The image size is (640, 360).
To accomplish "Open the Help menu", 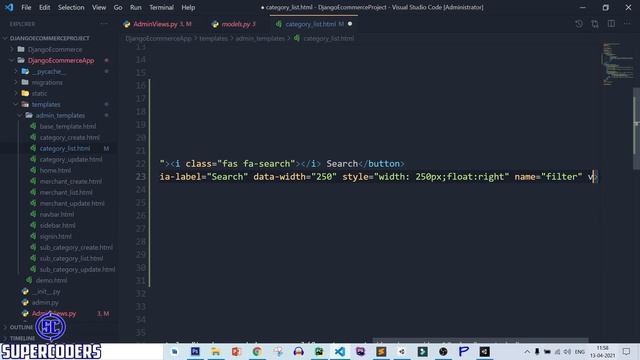I will [x=188, y=7].
